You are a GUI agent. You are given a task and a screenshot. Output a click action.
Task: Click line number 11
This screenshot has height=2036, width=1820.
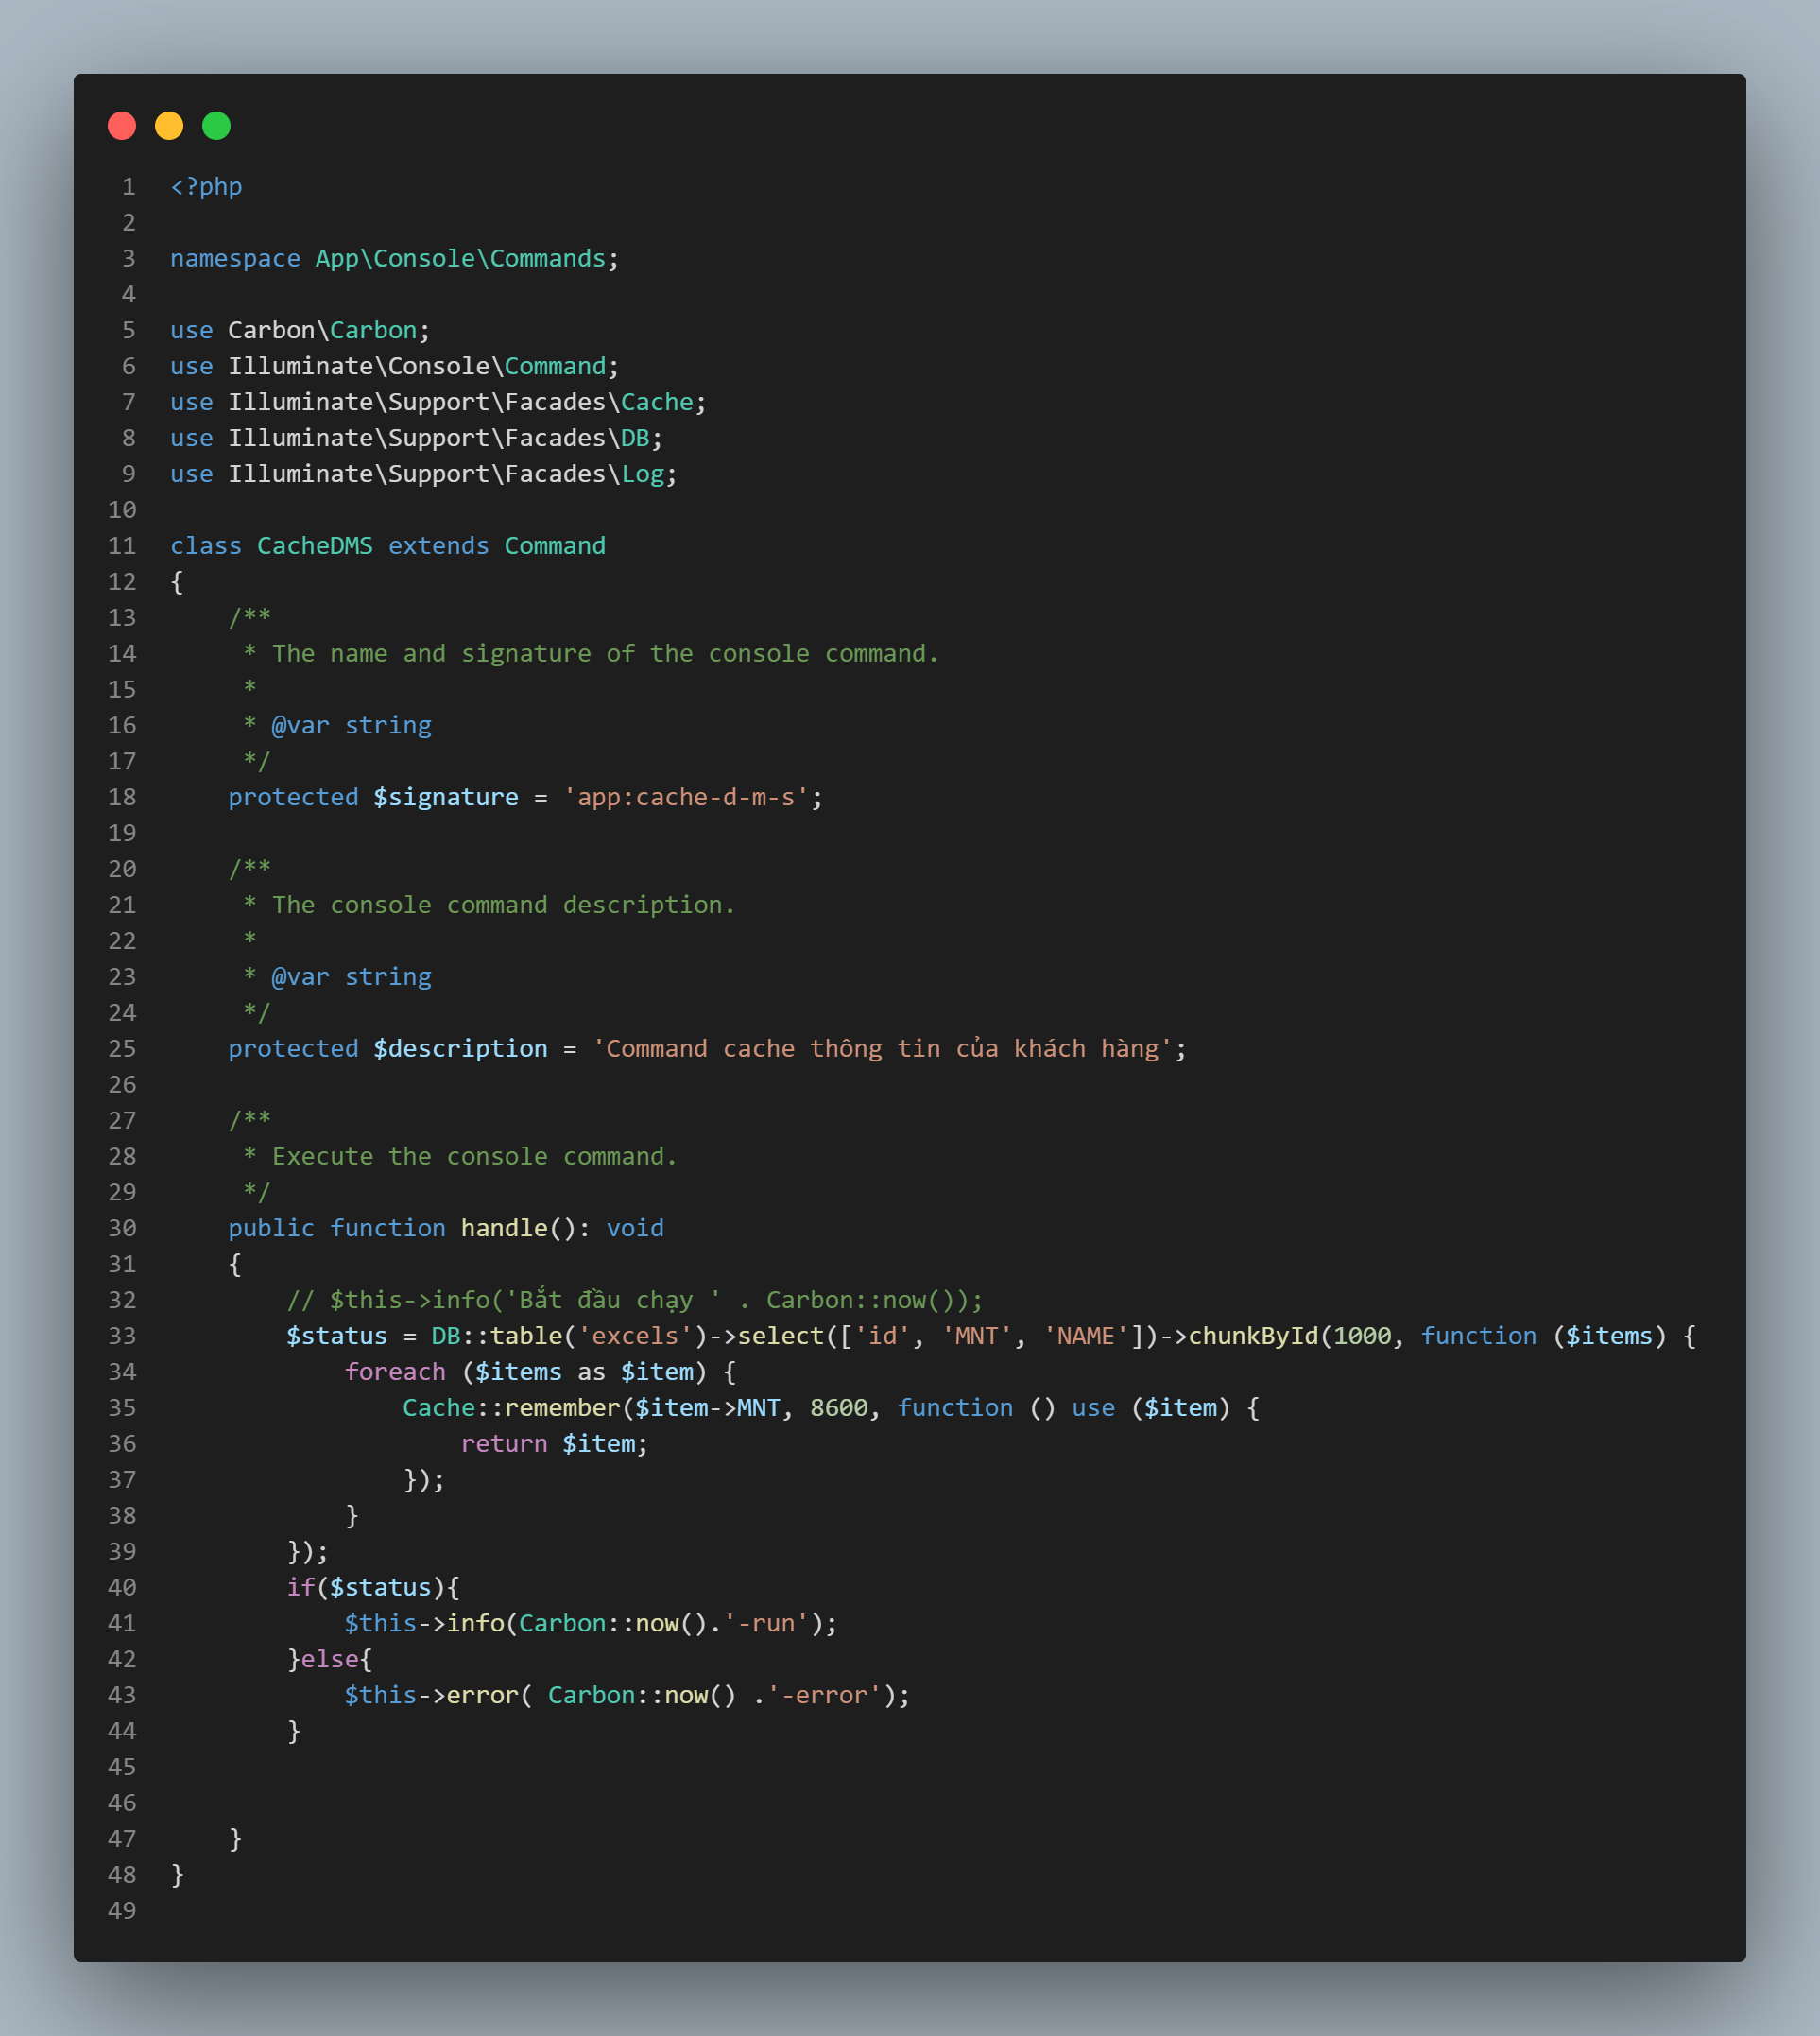point(122,546)
